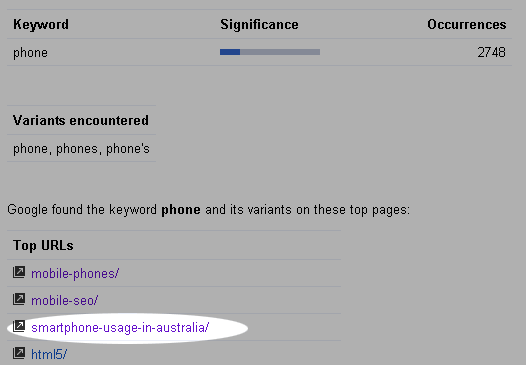Screen dimensions: 526x365
Task: Follow the mobile-seo/ link
Action: (x=64, y=301)
